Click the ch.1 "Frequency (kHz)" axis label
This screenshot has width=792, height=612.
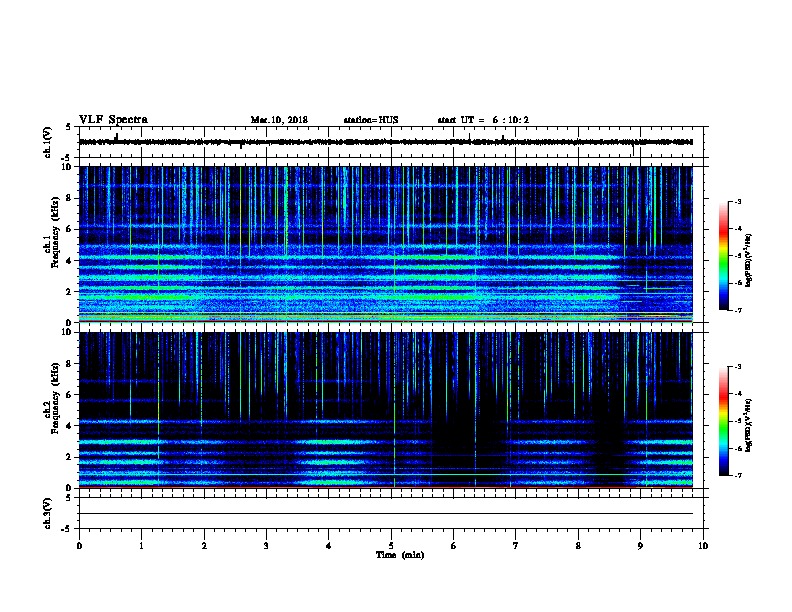[55, 232]
